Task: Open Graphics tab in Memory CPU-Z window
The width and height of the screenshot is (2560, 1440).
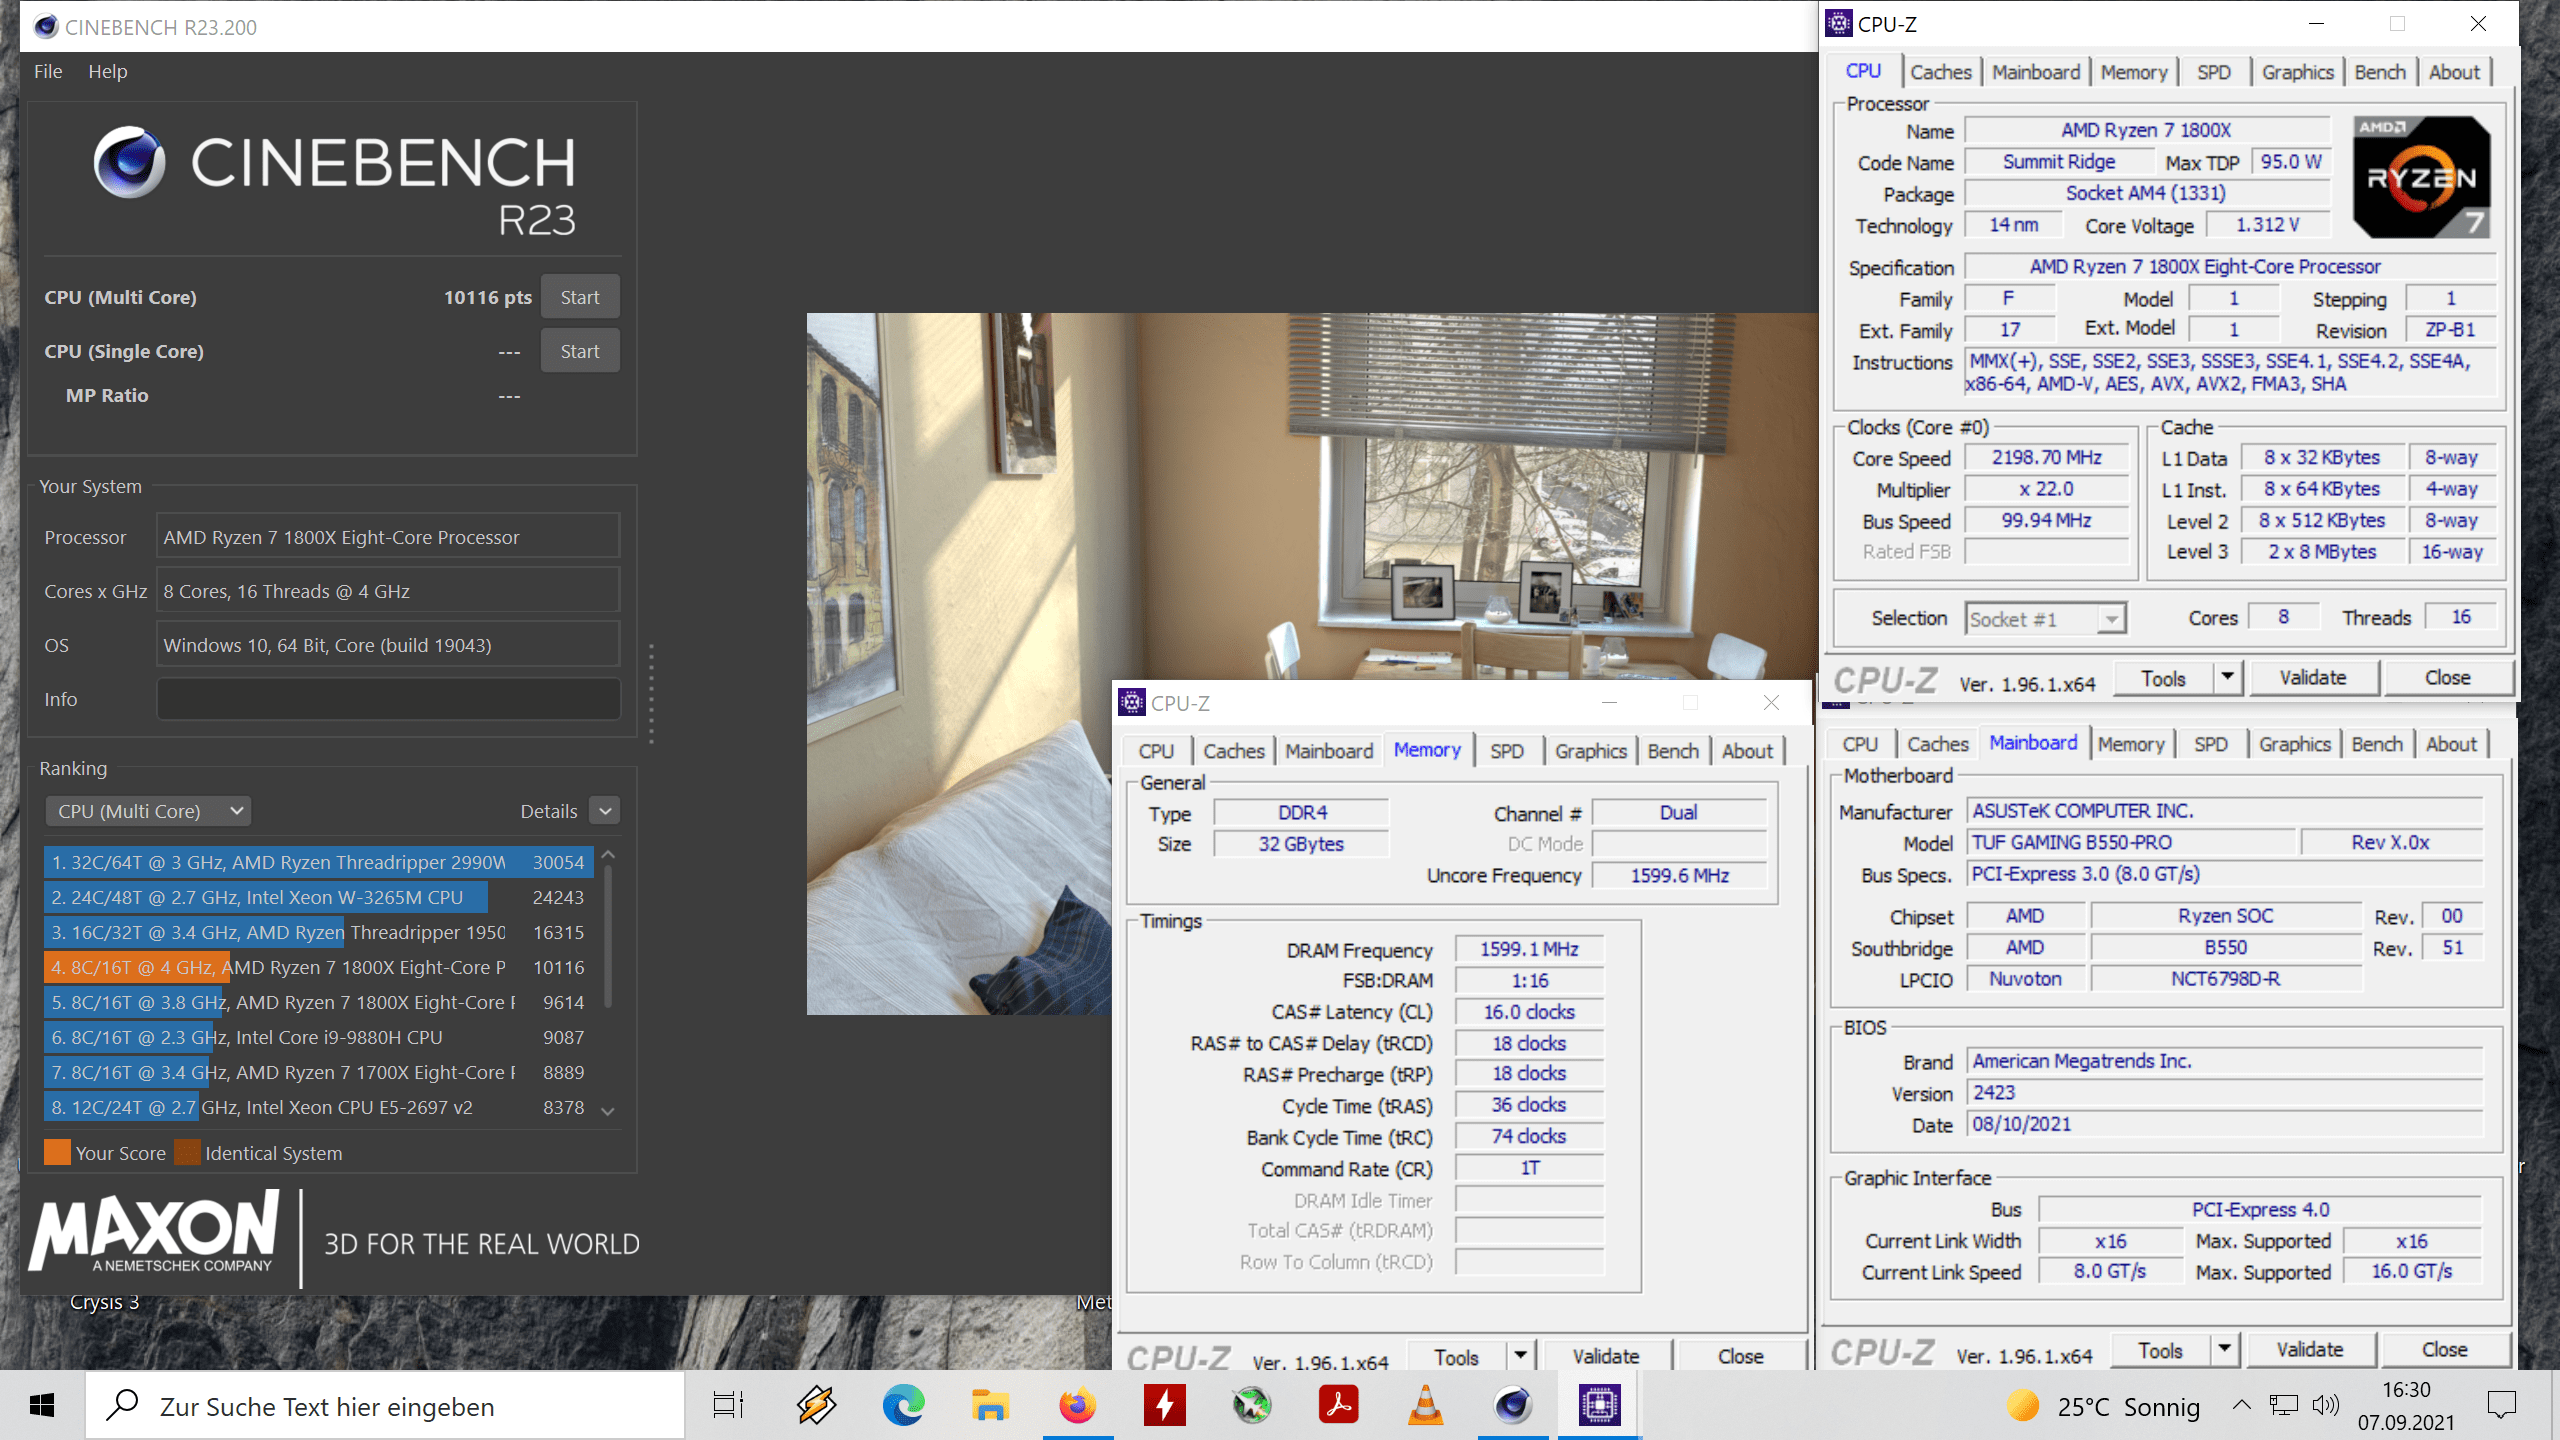Action: (1590, 751)
